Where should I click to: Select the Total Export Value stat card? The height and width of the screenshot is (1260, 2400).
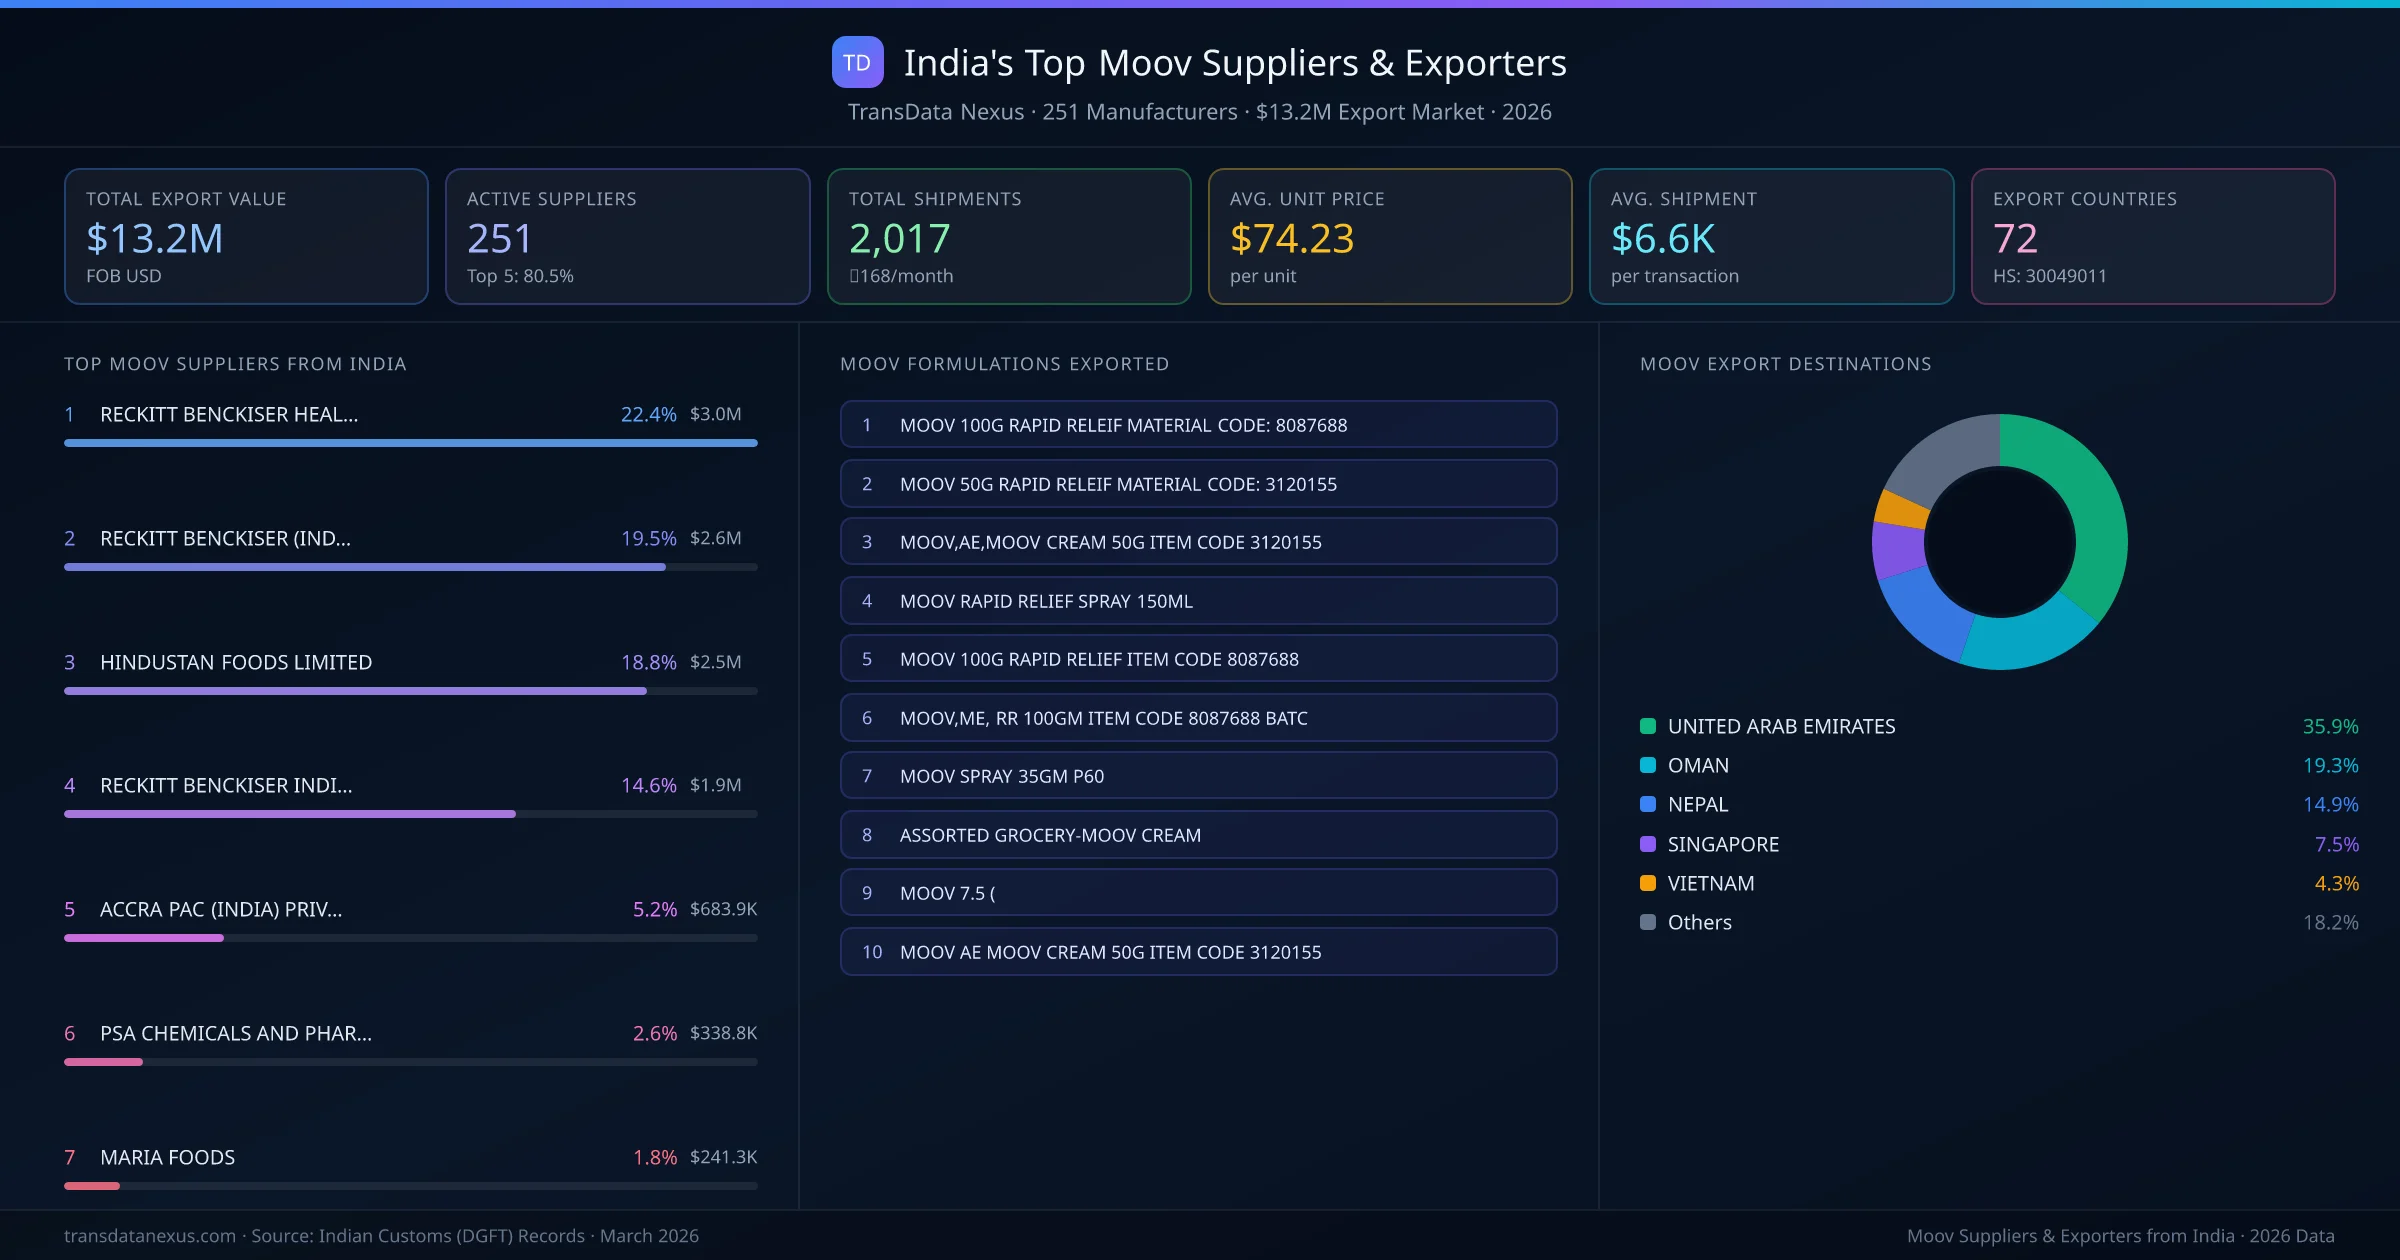[x=245, y=236]
